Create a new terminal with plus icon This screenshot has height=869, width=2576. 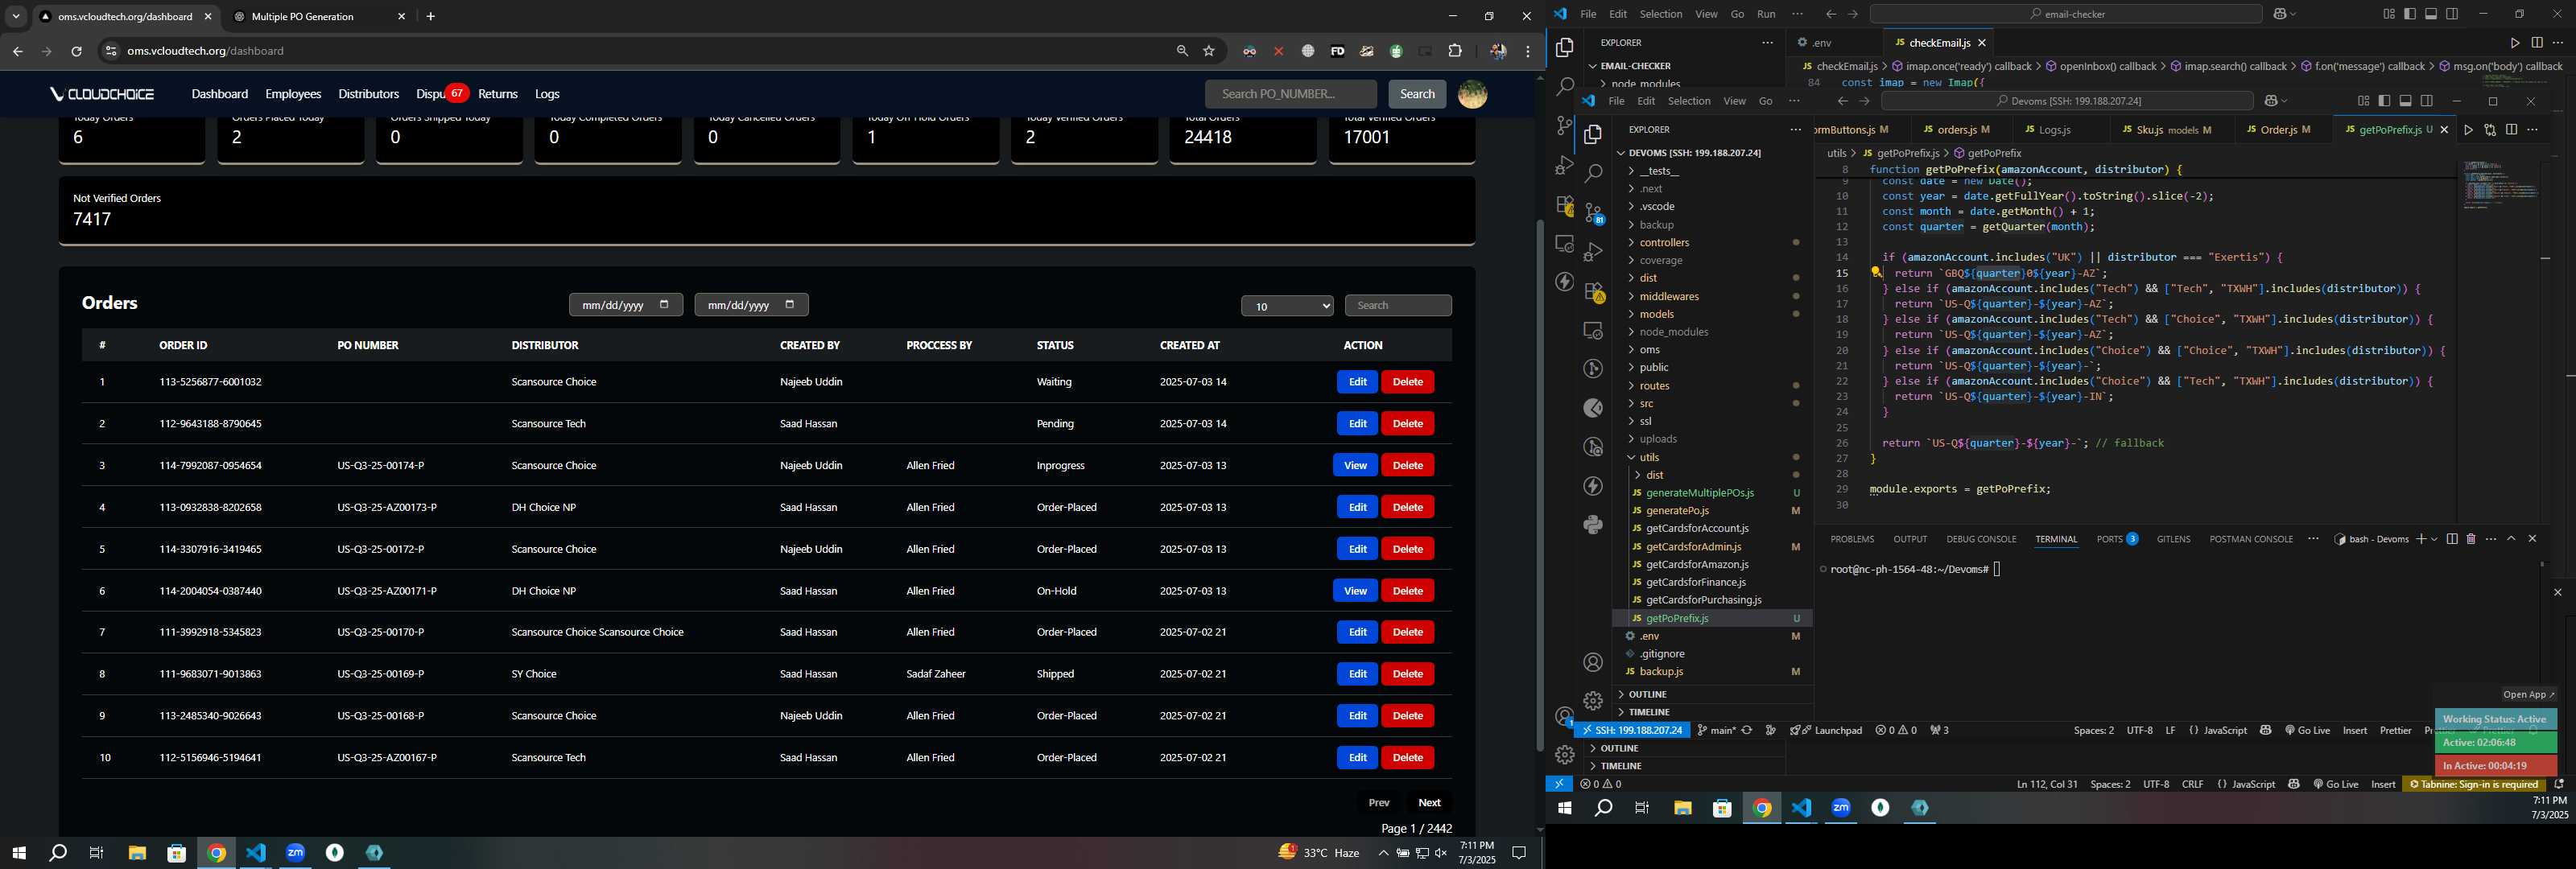tap(2421, 539)
